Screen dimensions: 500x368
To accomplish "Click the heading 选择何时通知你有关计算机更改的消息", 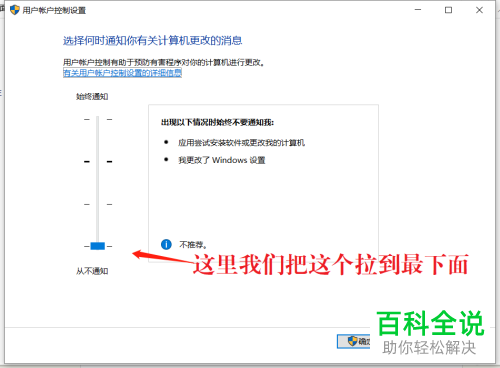I will [x=152, y=41].
